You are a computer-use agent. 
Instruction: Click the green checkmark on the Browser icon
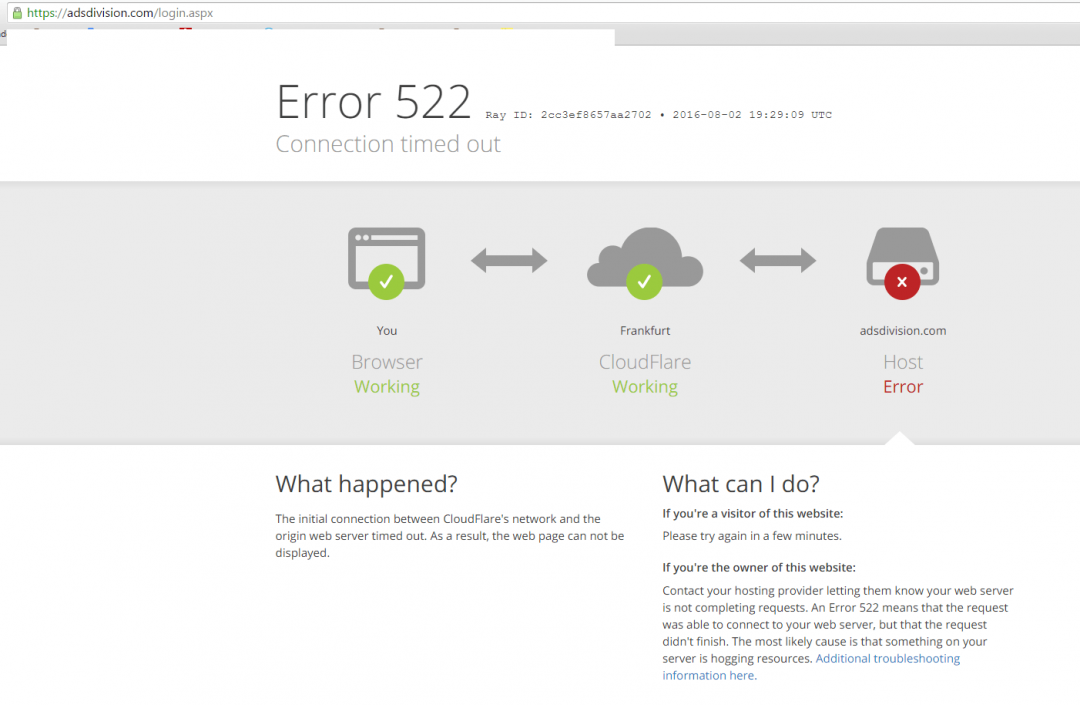386,282
